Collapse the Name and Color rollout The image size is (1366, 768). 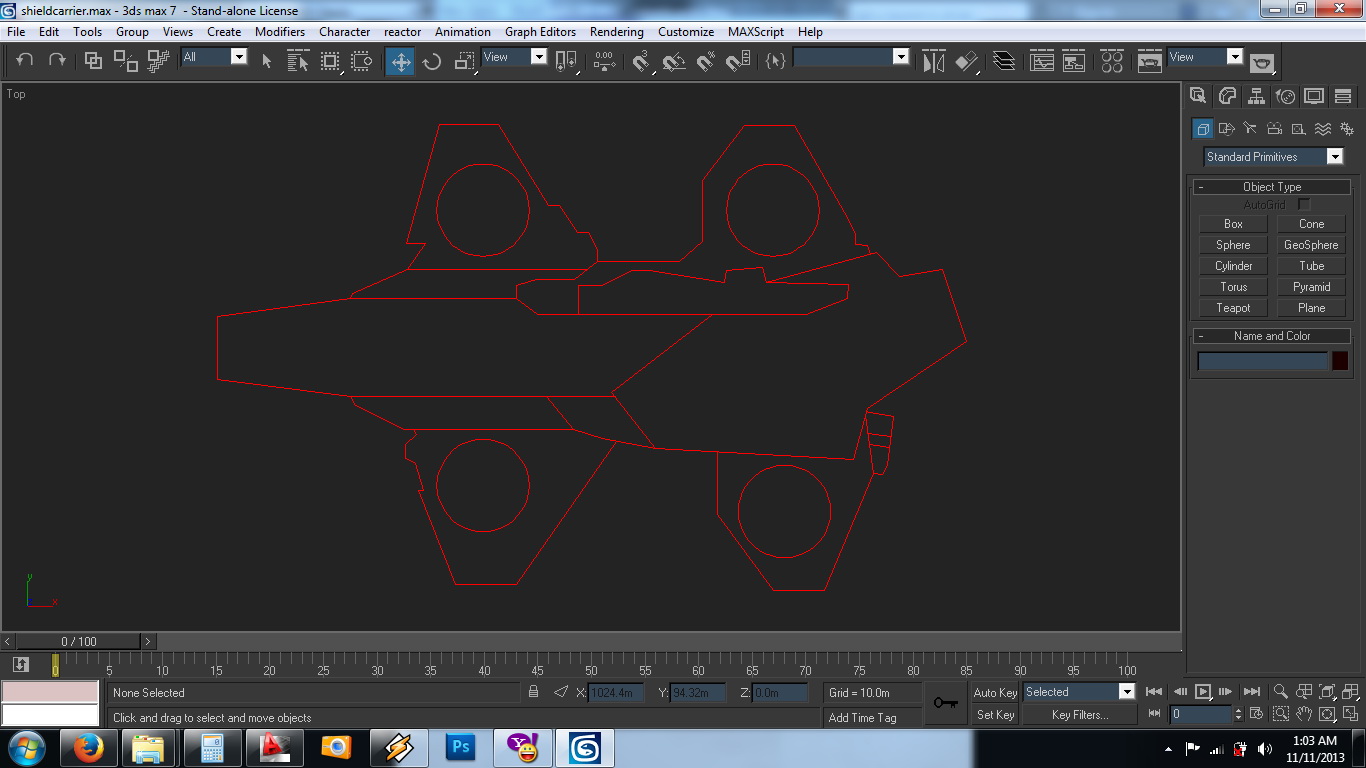click(x=1271, y=336)
